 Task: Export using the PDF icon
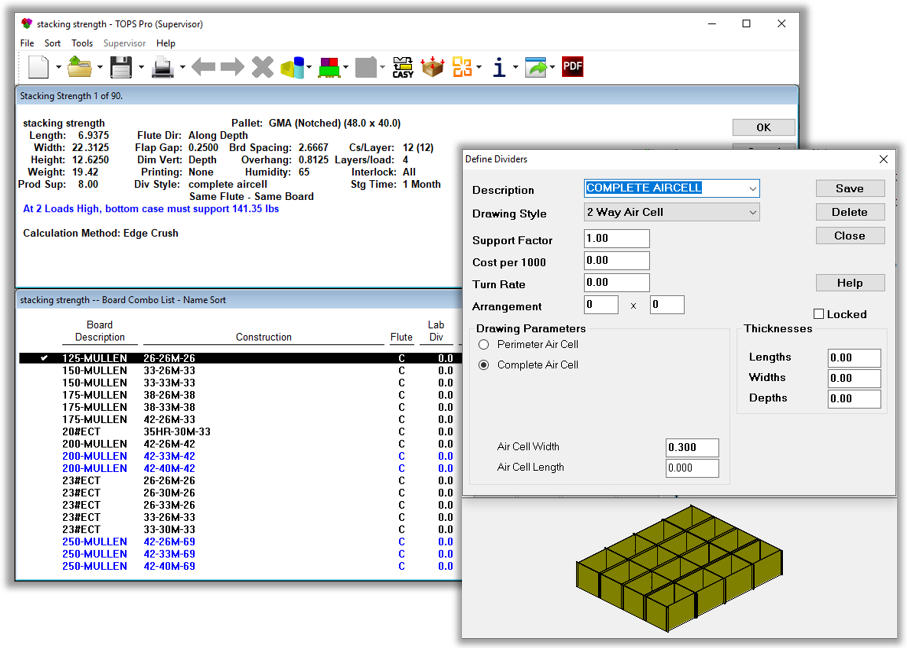tap(572, 67)
